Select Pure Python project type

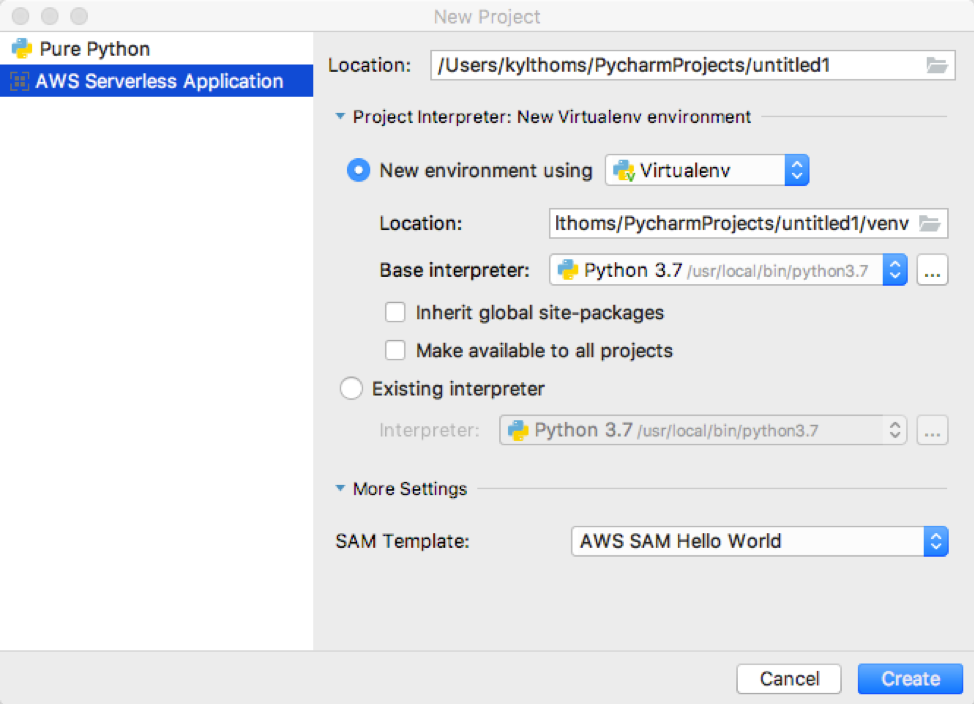tap(95, 49)
